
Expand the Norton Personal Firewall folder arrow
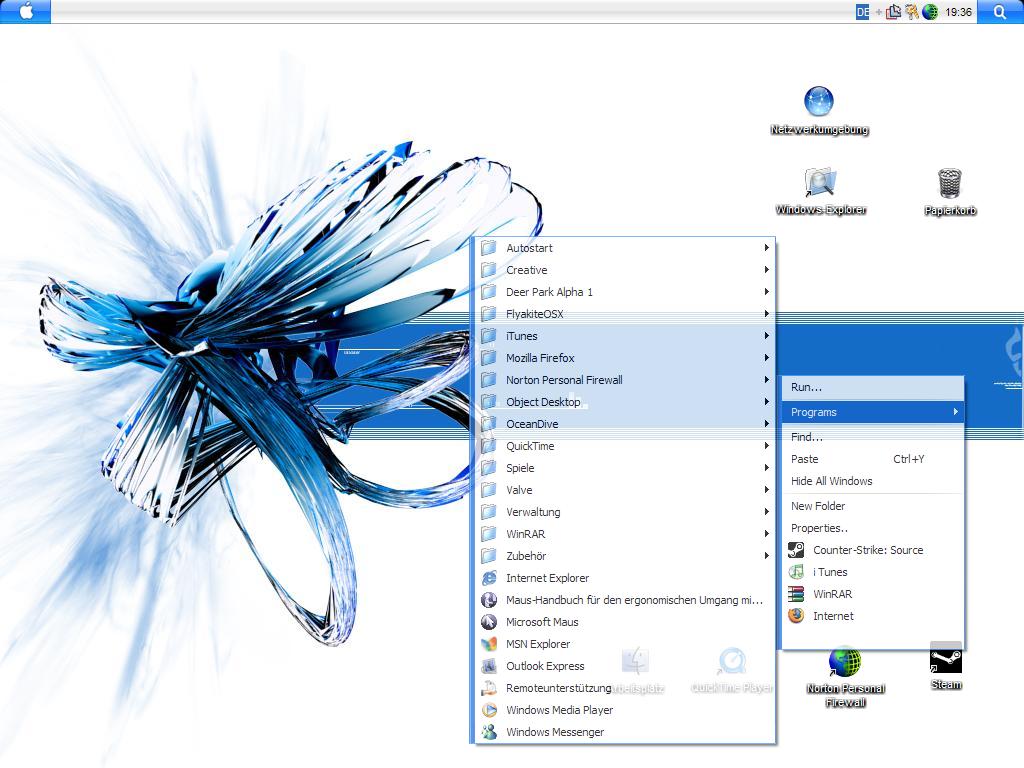pos(767,380)
